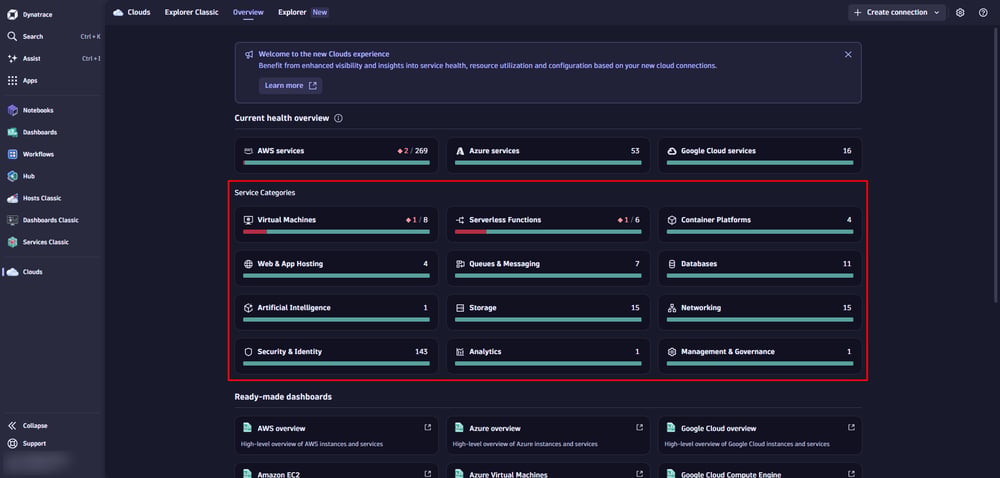1000x478 pixels.
Task: Click info icon next to Current health overview
Action: (x=338, y=118)
